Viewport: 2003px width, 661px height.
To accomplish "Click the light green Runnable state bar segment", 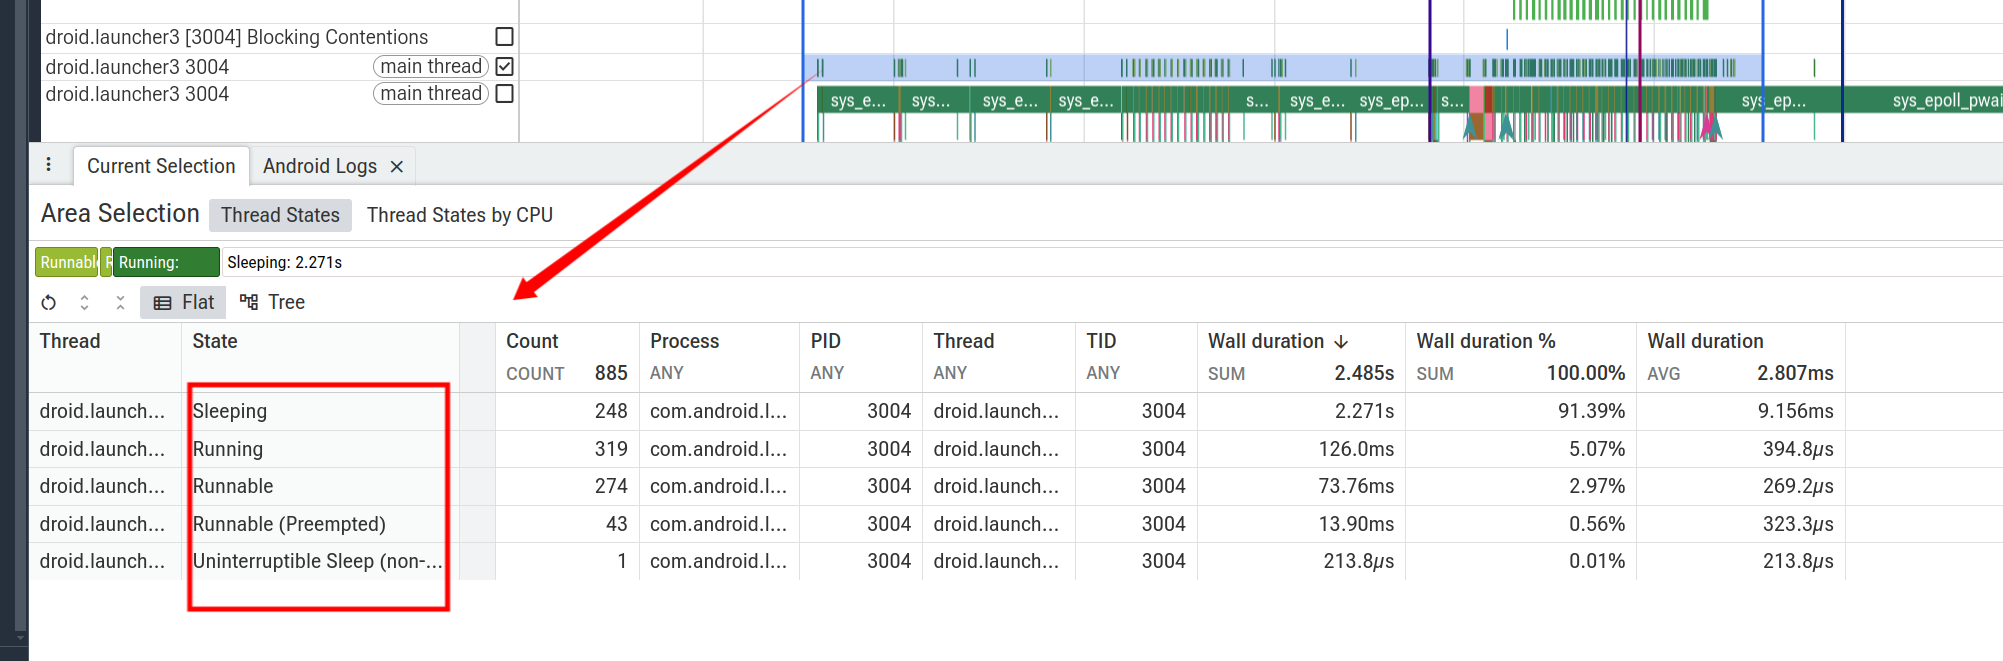I will coord(67,262).
